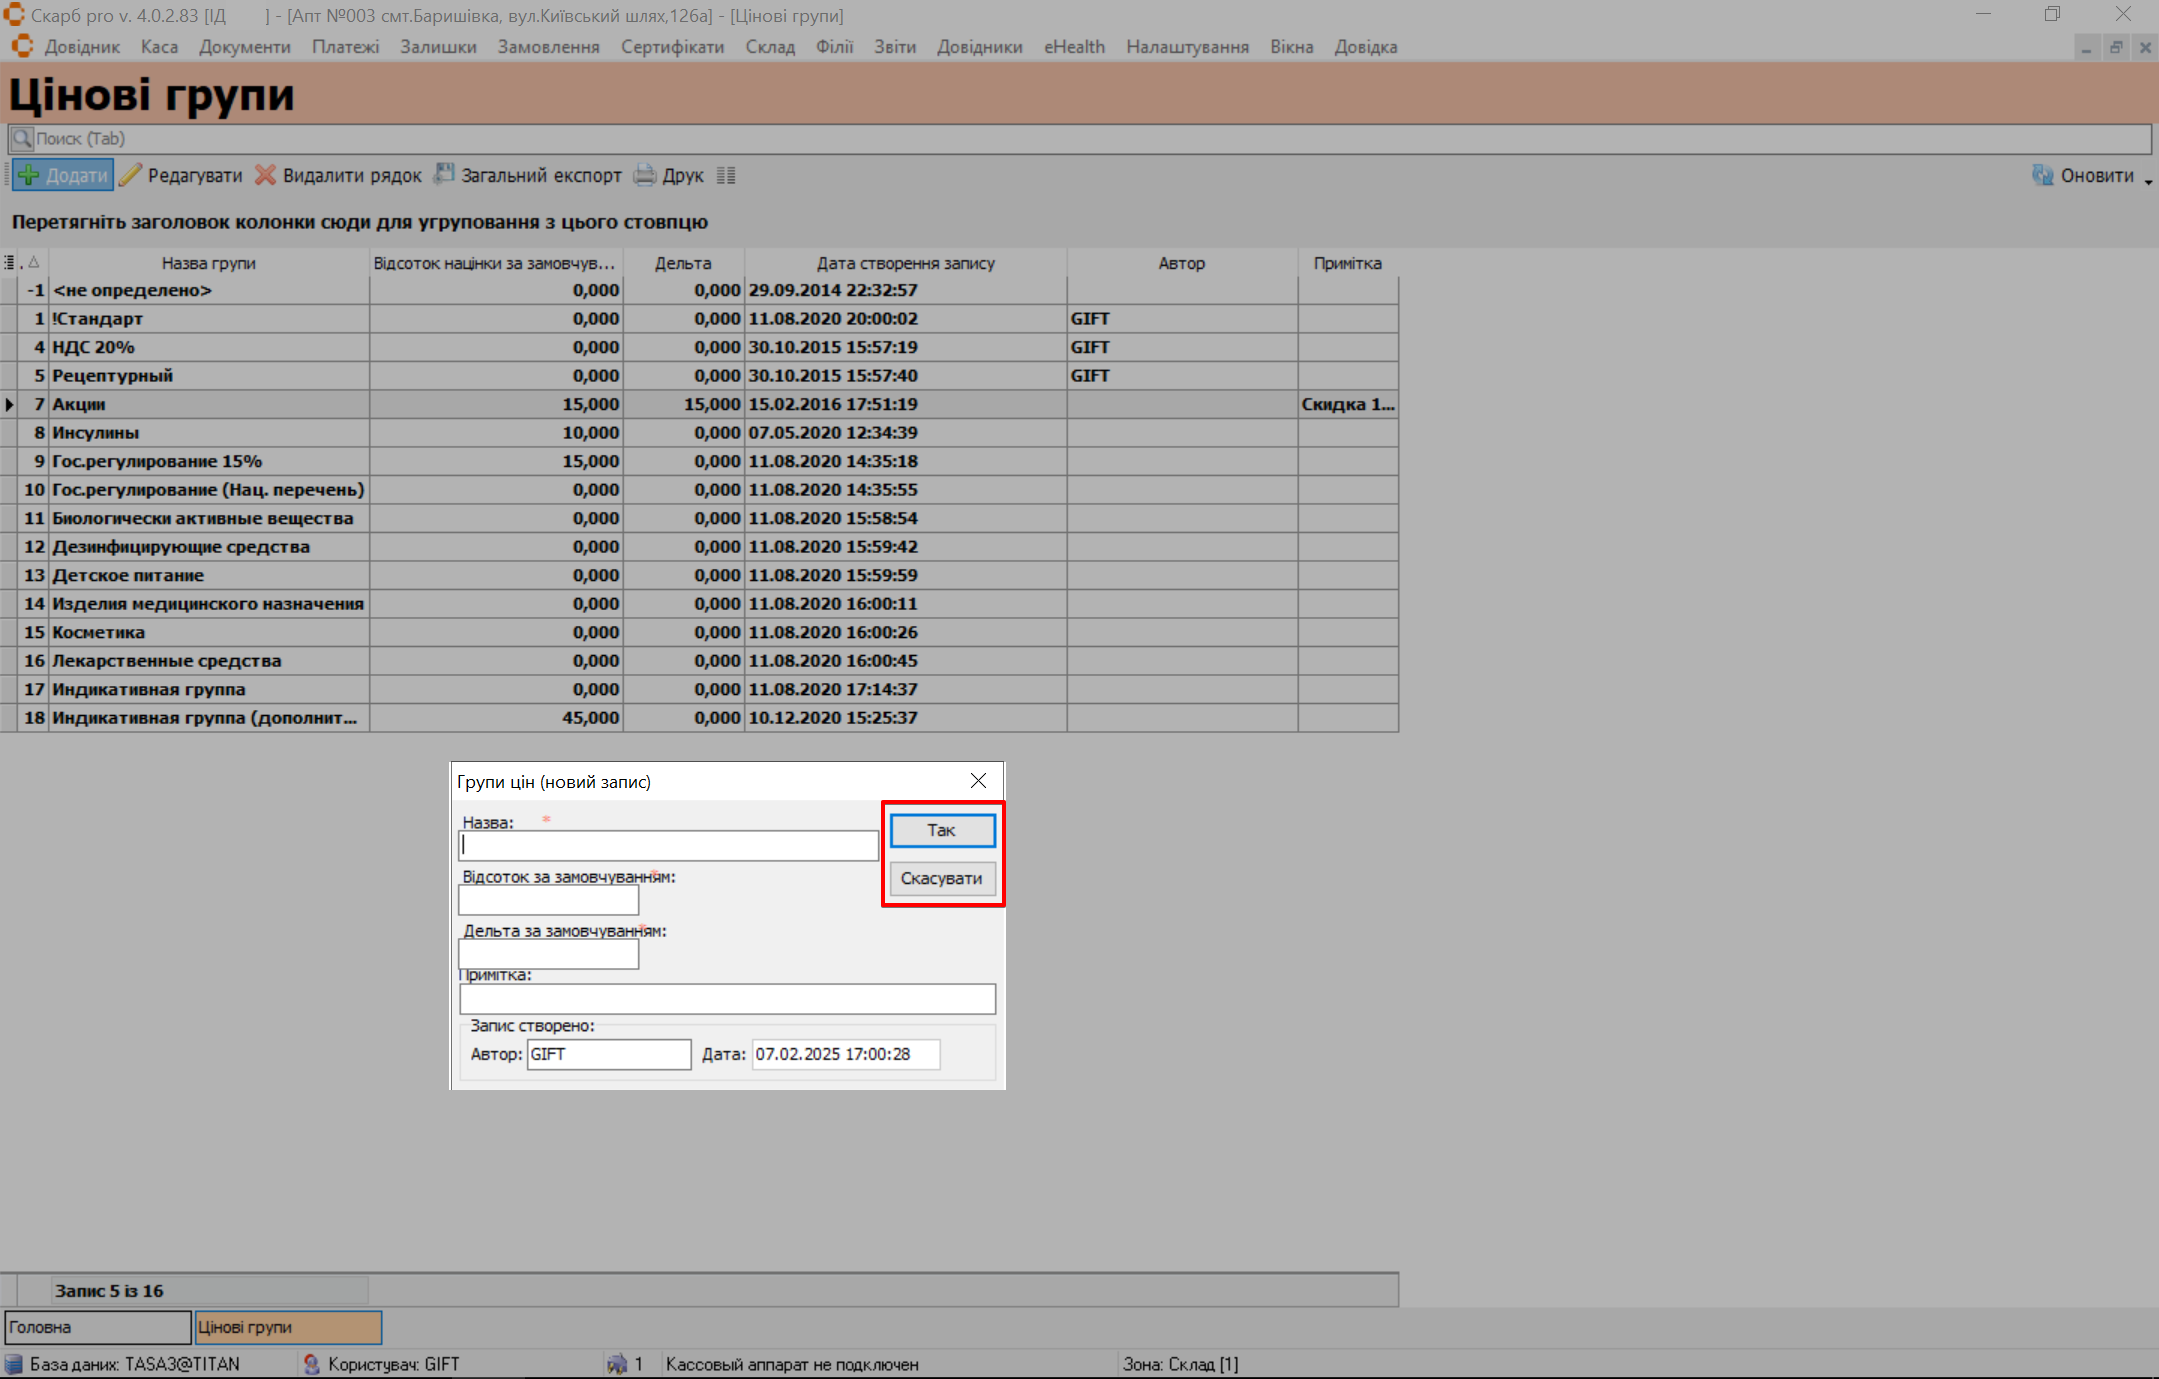
Task: Click the red X Видалити рядок icon
Action: pyautogui.click(x=265, y=176)
